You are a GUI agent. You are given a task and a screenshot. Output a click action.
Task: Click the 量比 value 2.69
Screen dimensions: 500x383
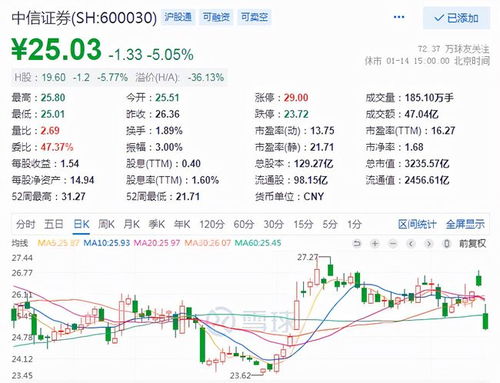point(50,131)
